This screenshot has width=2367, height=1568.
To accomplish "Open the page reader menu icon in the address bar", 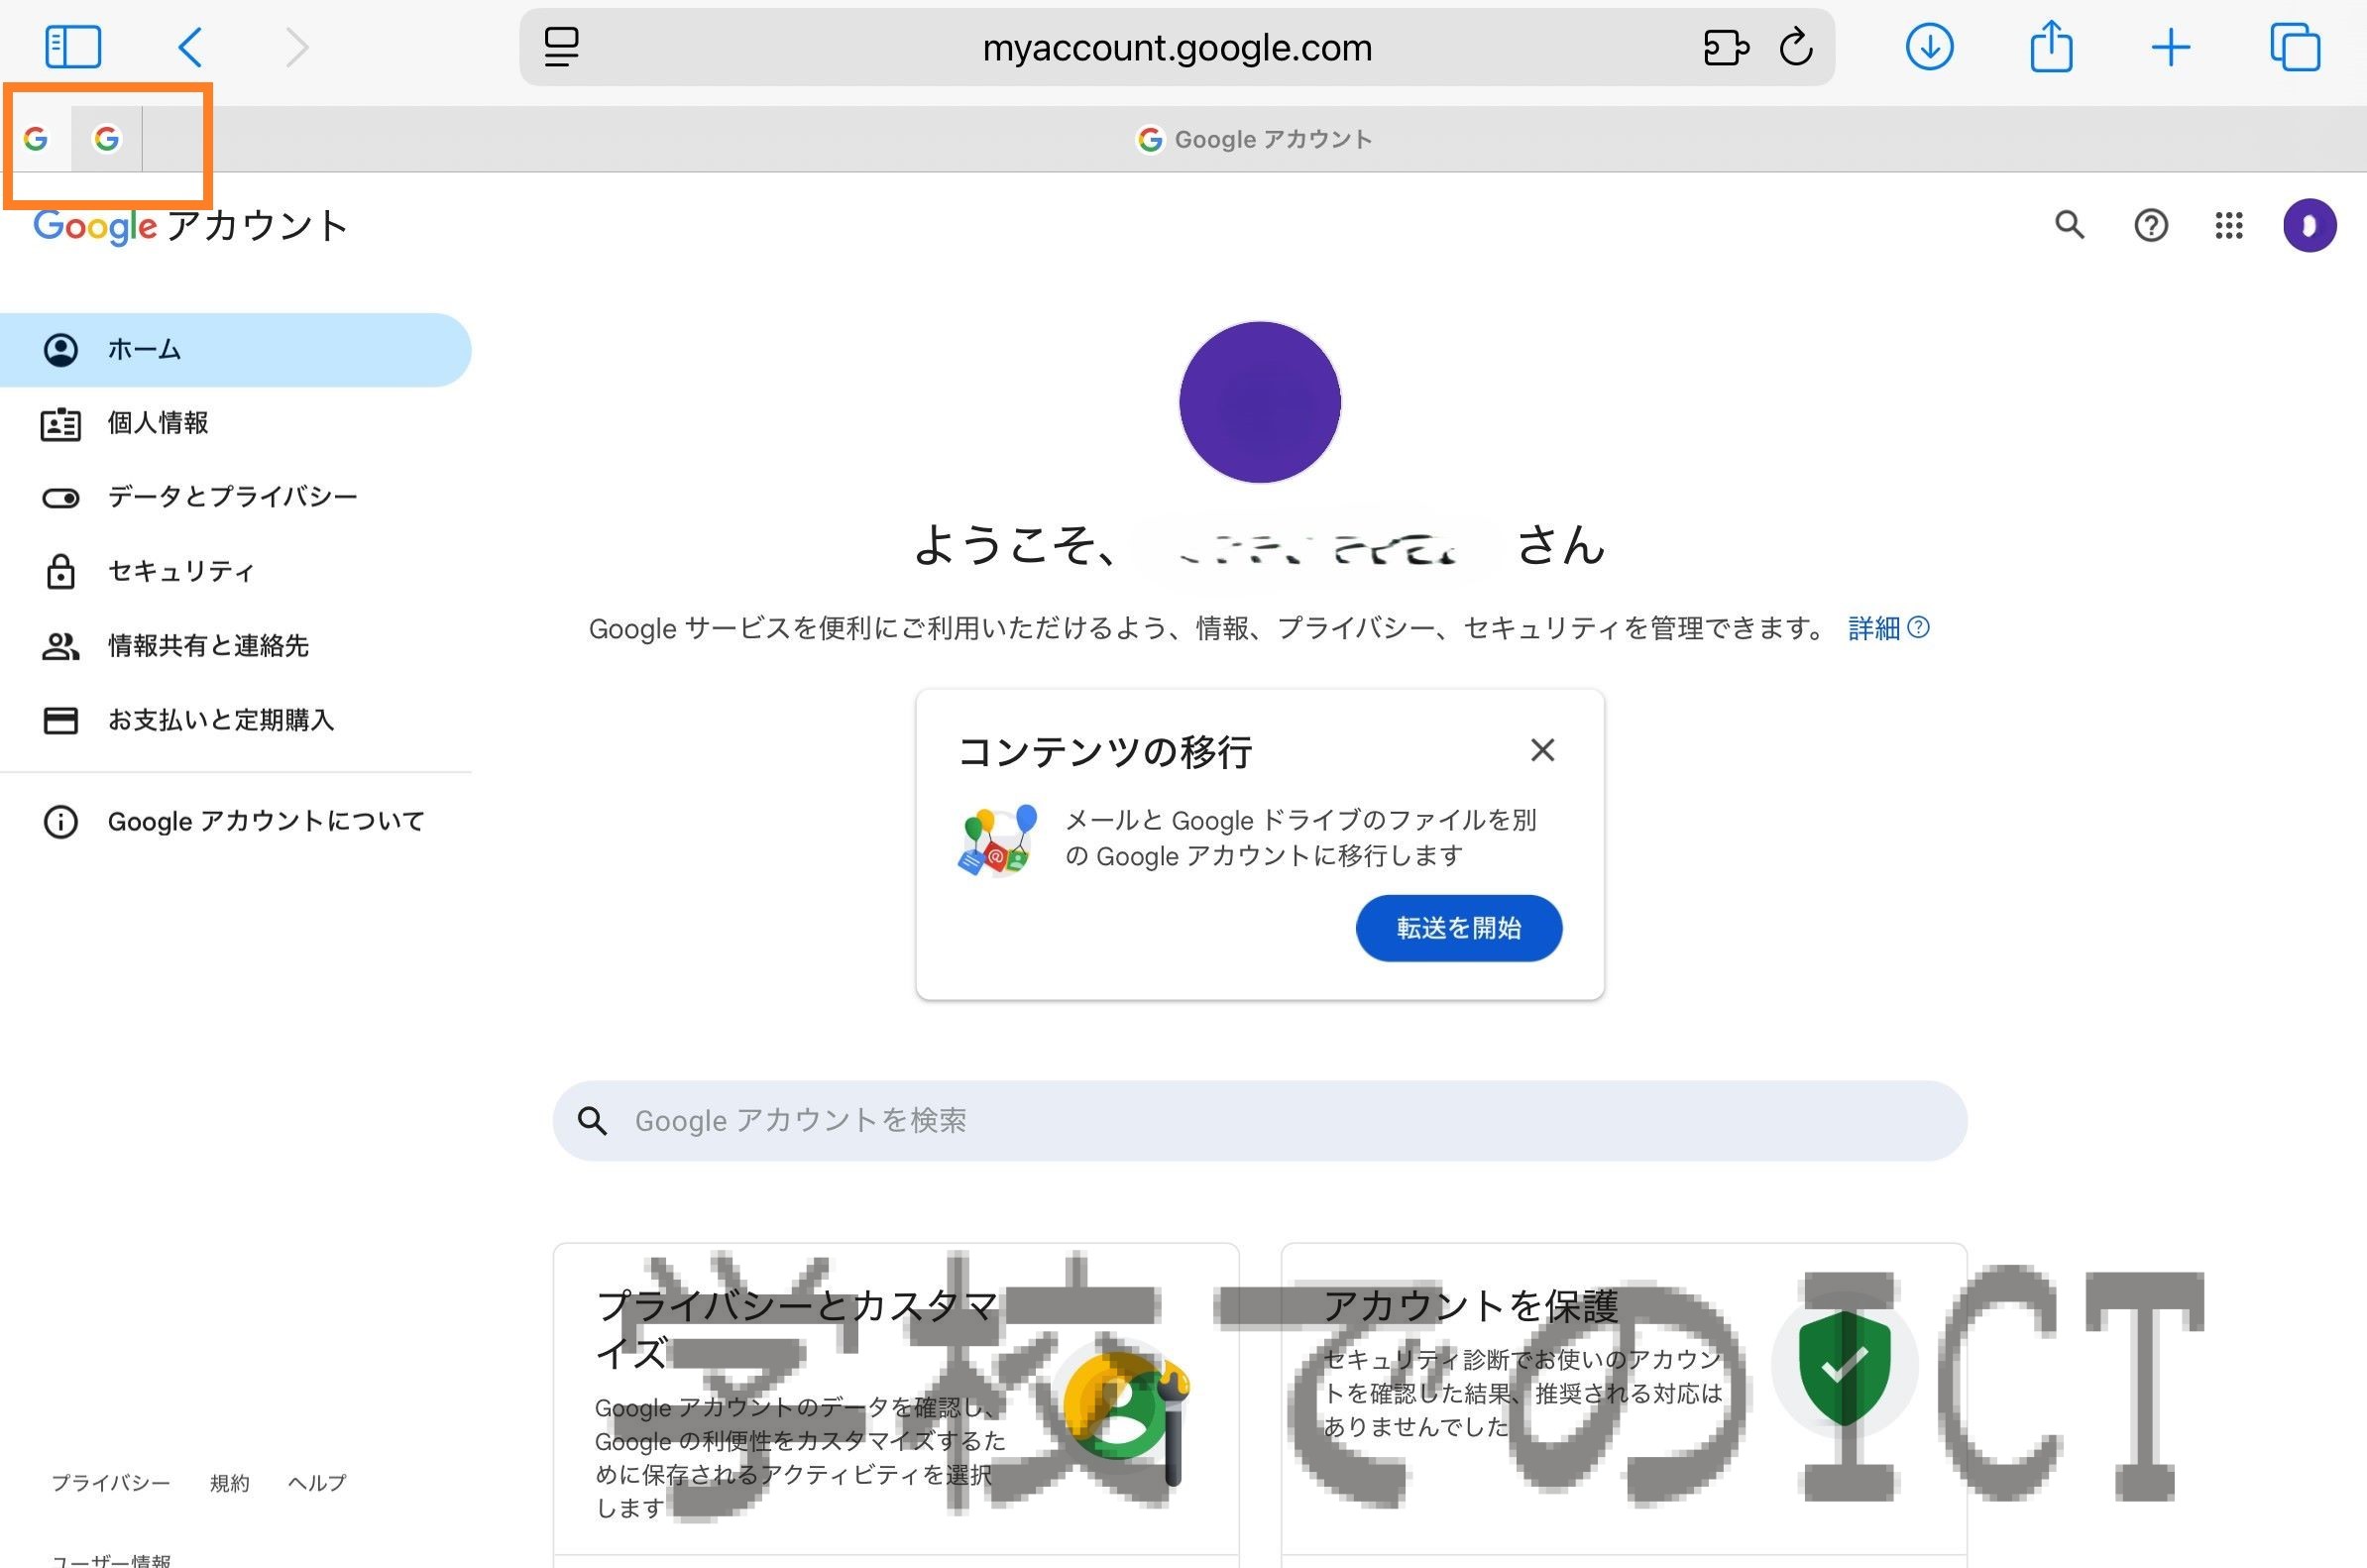I will 561,47.
